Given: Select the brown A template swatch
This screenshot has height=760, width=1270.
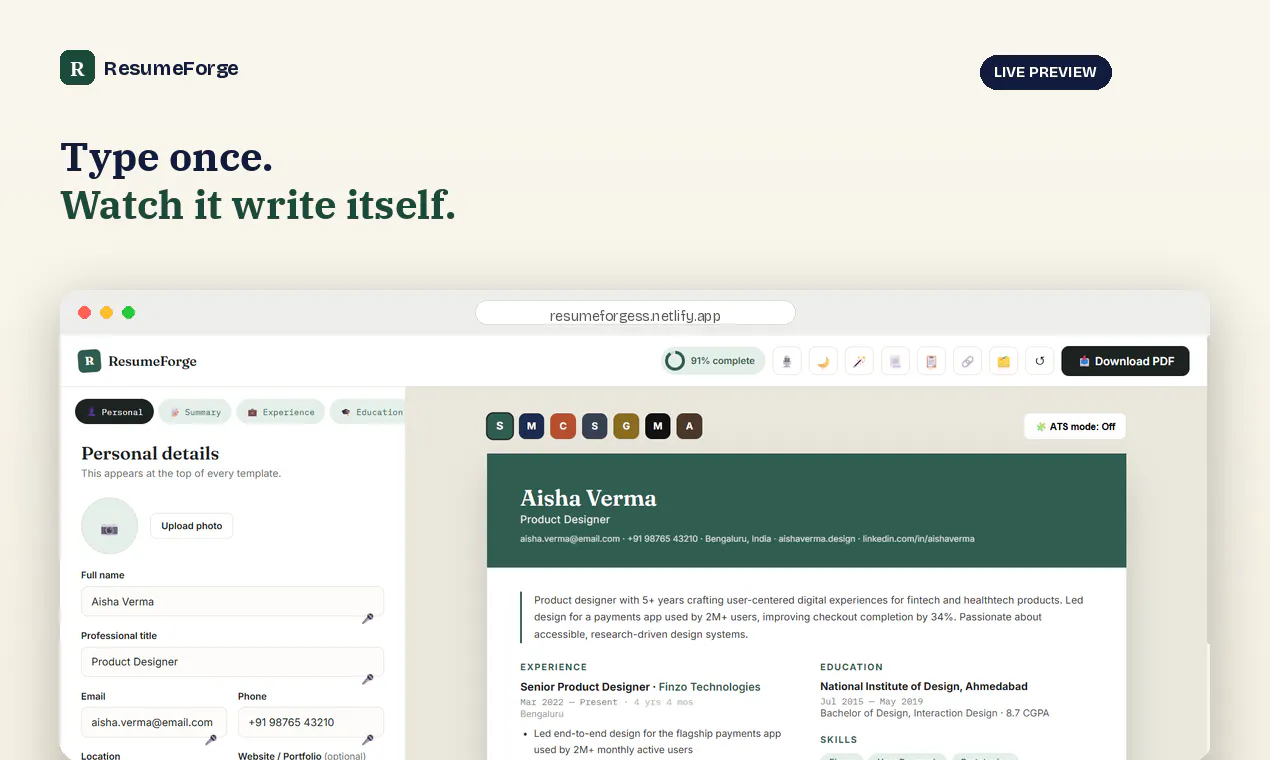Looking at the screenshot, I should click(689, 426).
